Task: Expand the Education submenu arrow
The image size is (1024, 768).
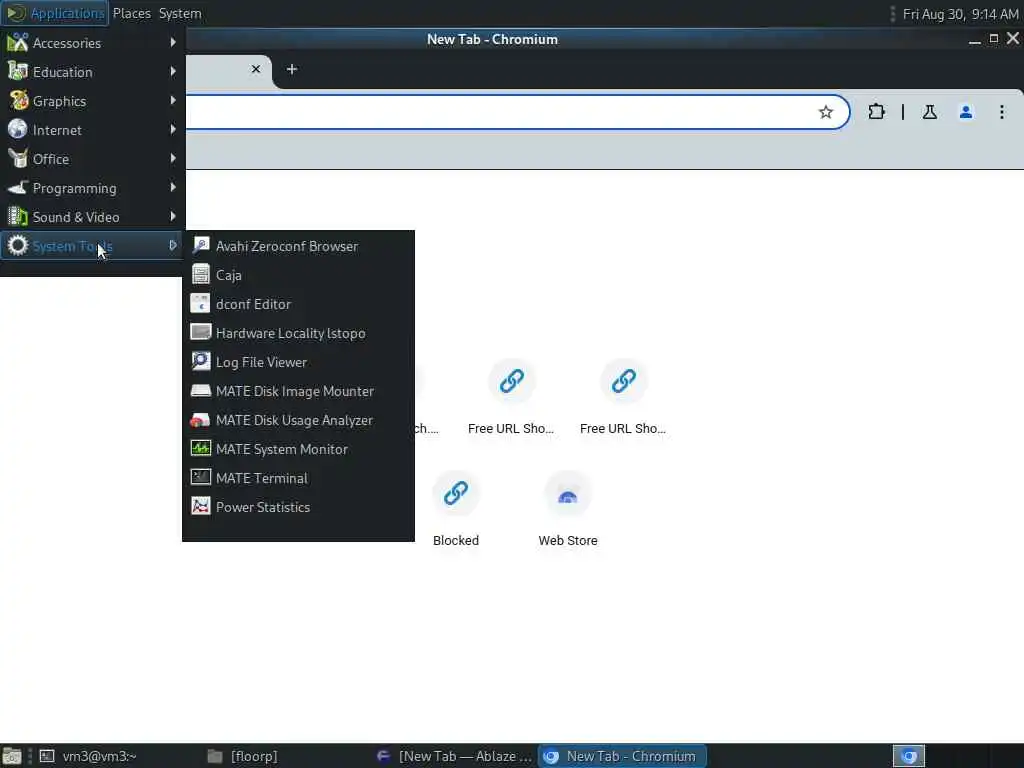Action: click(x=173, y=71)
